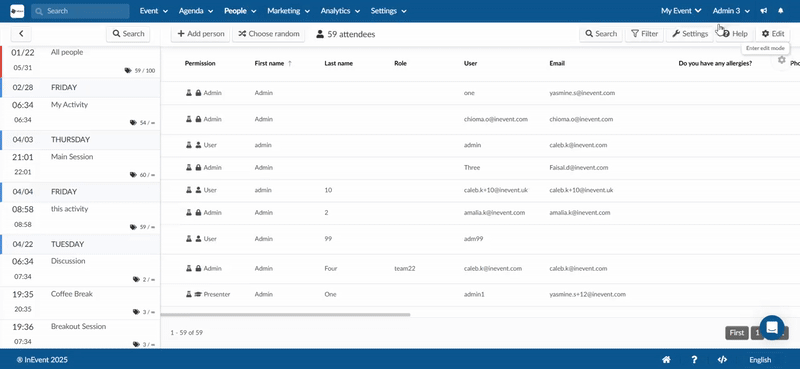The height and width of the screenshot is (369, 800).
Task: Open the Event menu
Action: click(154, 11)
